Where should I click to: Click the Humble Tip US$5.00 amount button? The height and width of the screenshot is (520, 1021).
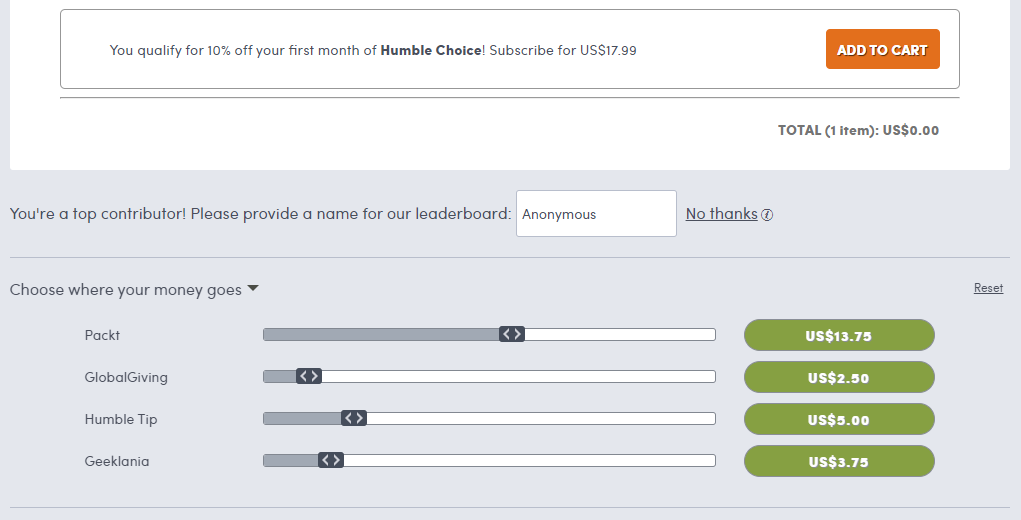click(839, 419)
